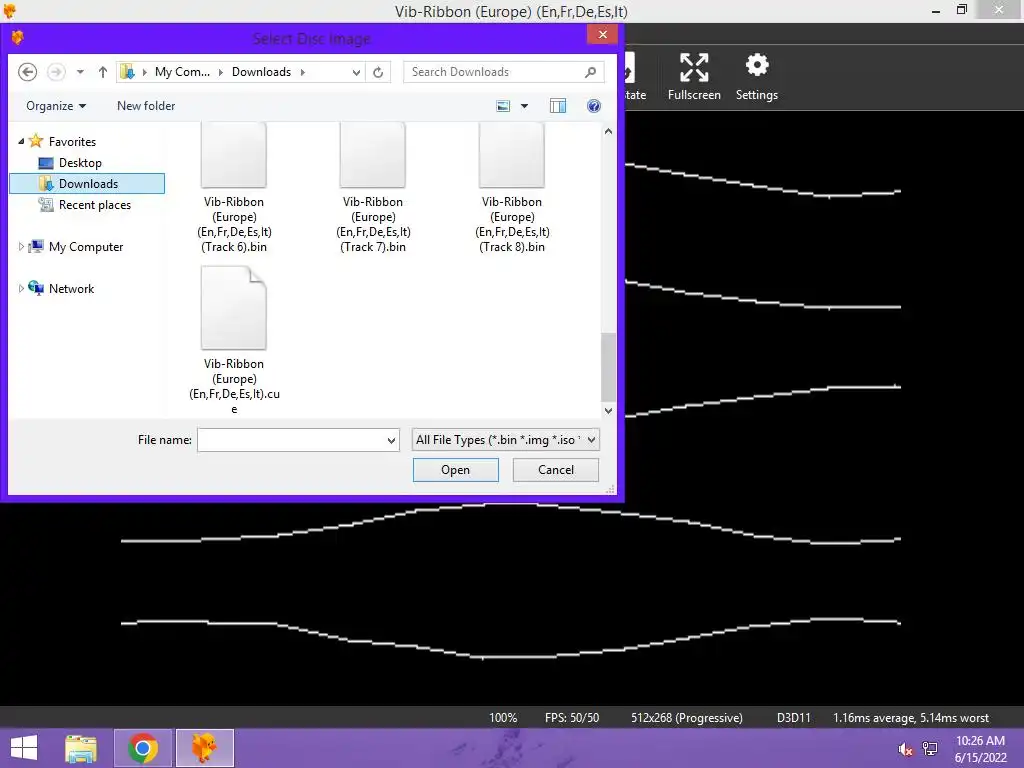Screen dimensions: 1024x768
Task: Click in the File name text field
Action: pos(291,440)
